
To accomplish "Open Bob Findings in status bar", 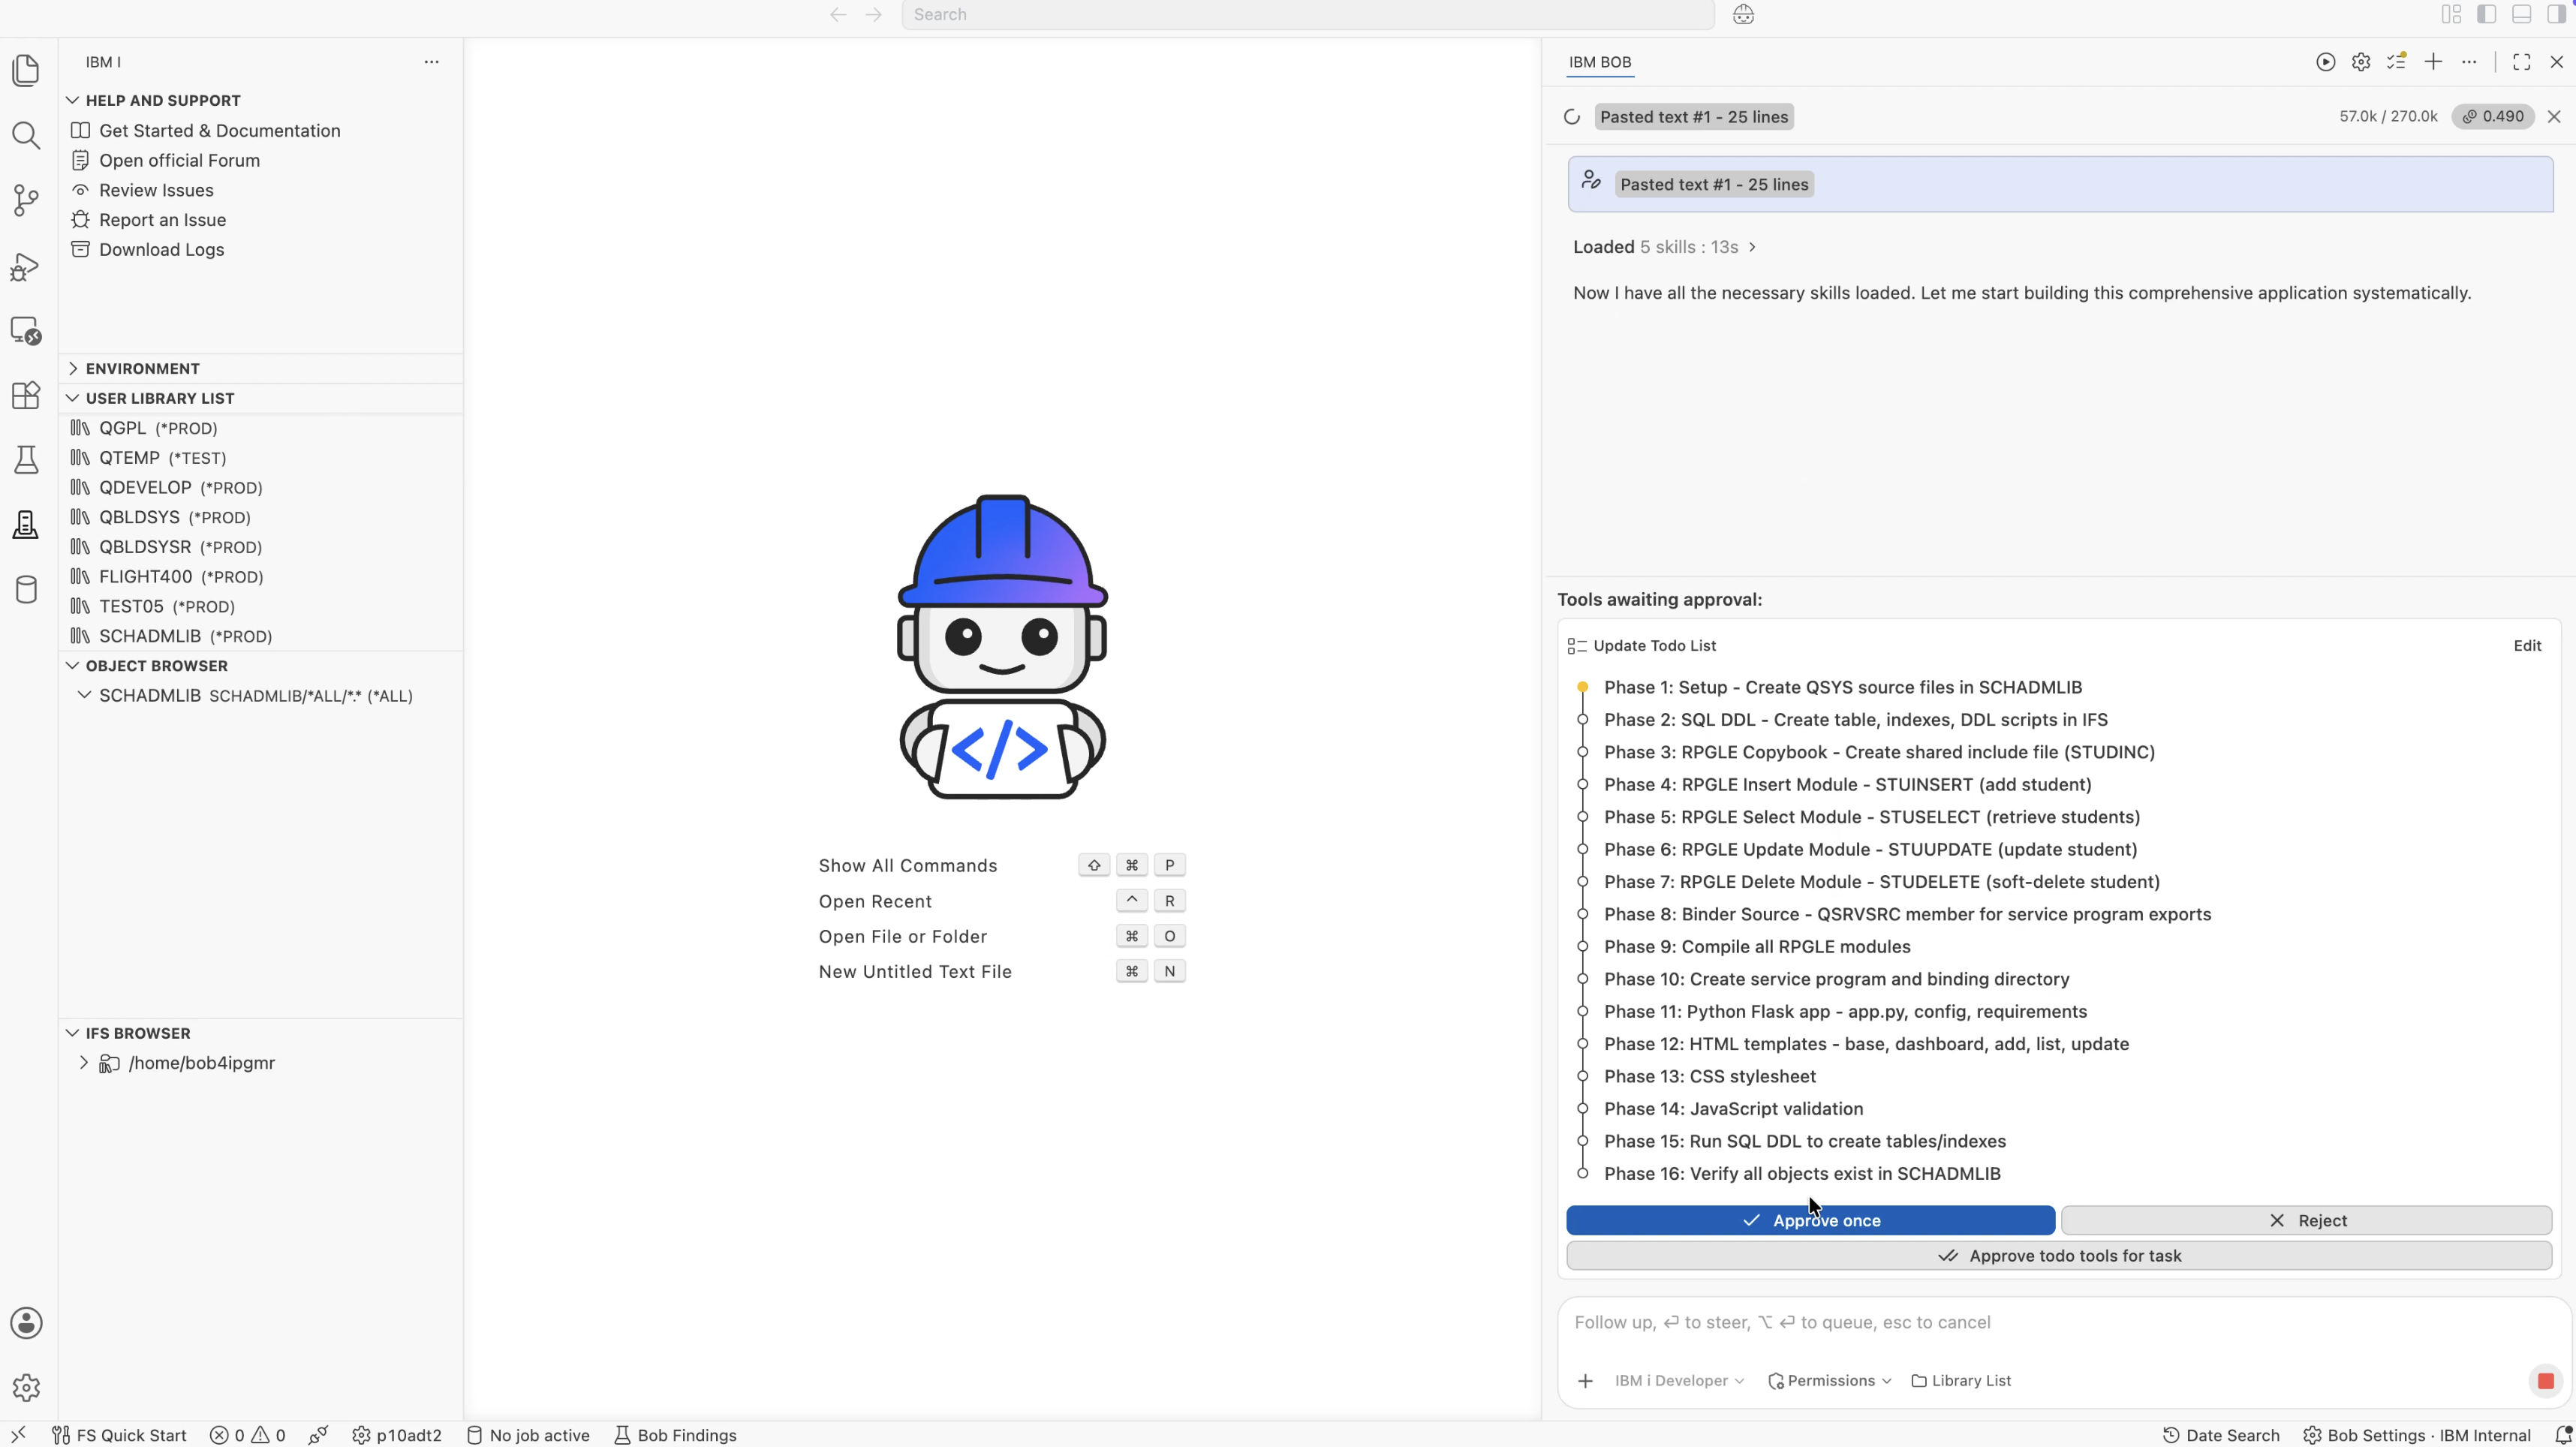I will click(x=675, y=1435).
